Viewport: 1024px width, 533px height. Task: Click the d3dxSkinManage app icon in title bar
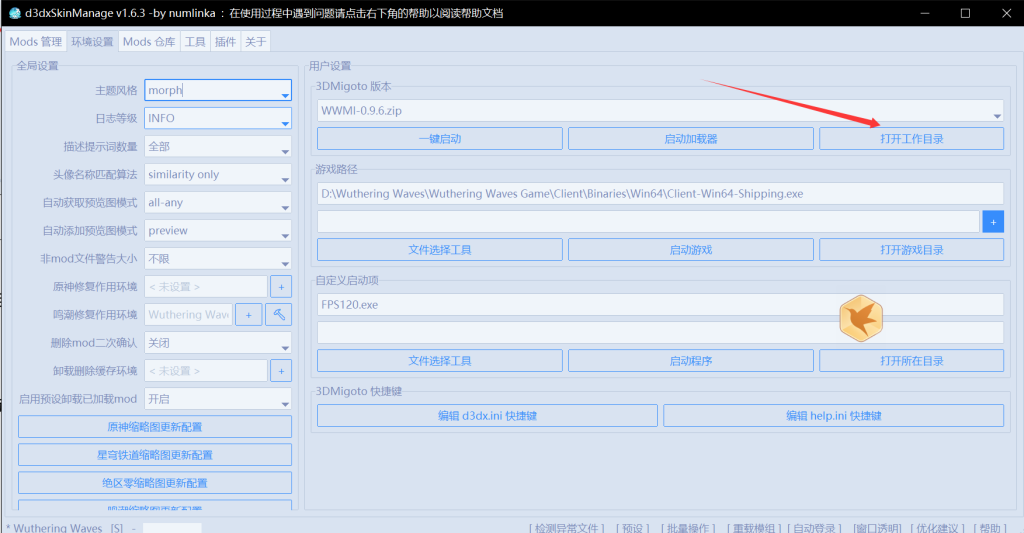pos(14,13)
